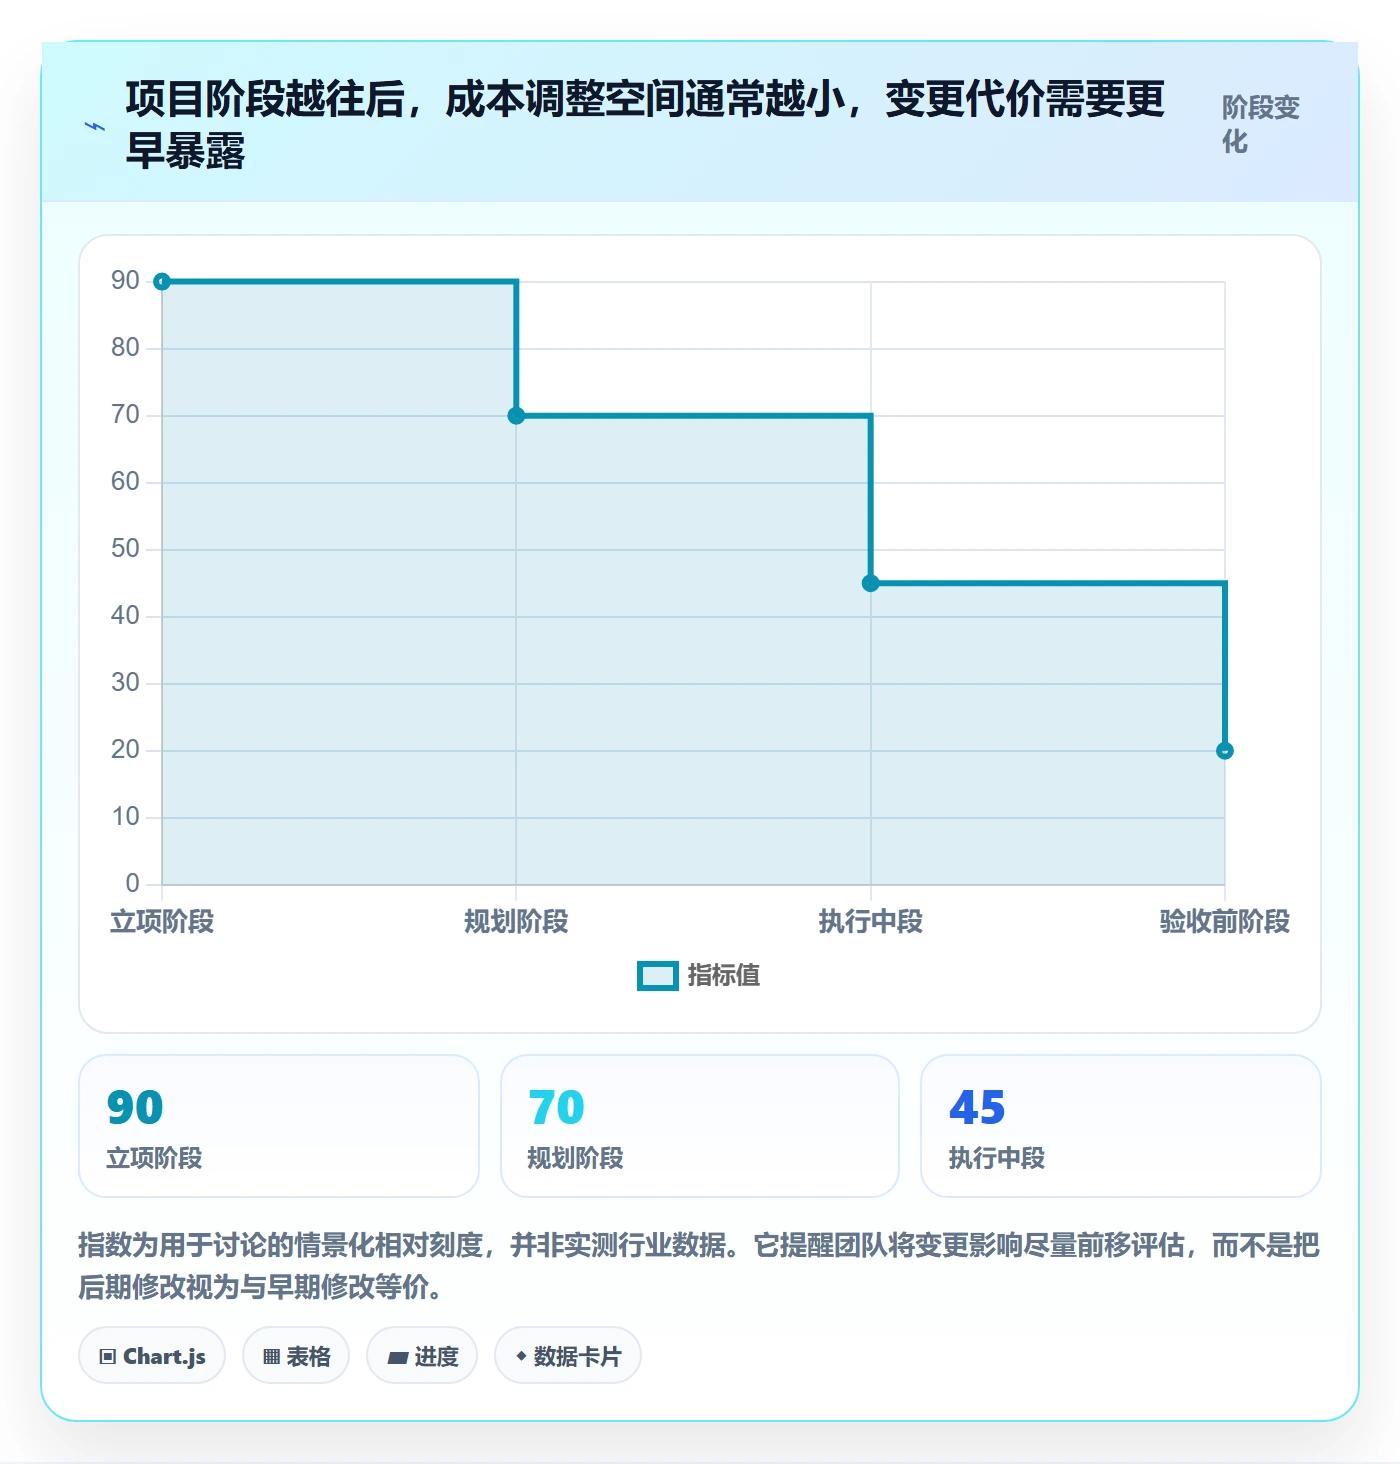The image size is (1400, 1464).
Task: Click the 进度 tag chip
Action: tap(422, 1356)
